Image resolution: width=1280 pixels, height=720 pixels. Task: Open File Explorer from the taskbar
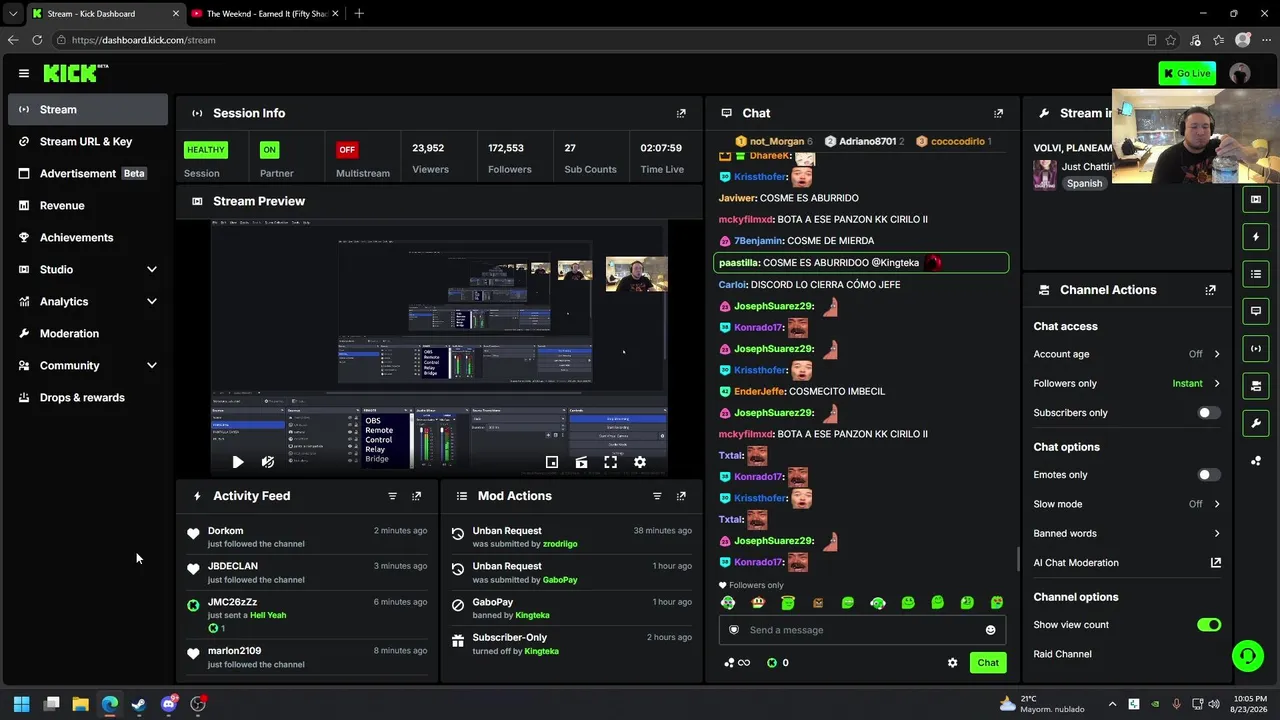point(80,704)
